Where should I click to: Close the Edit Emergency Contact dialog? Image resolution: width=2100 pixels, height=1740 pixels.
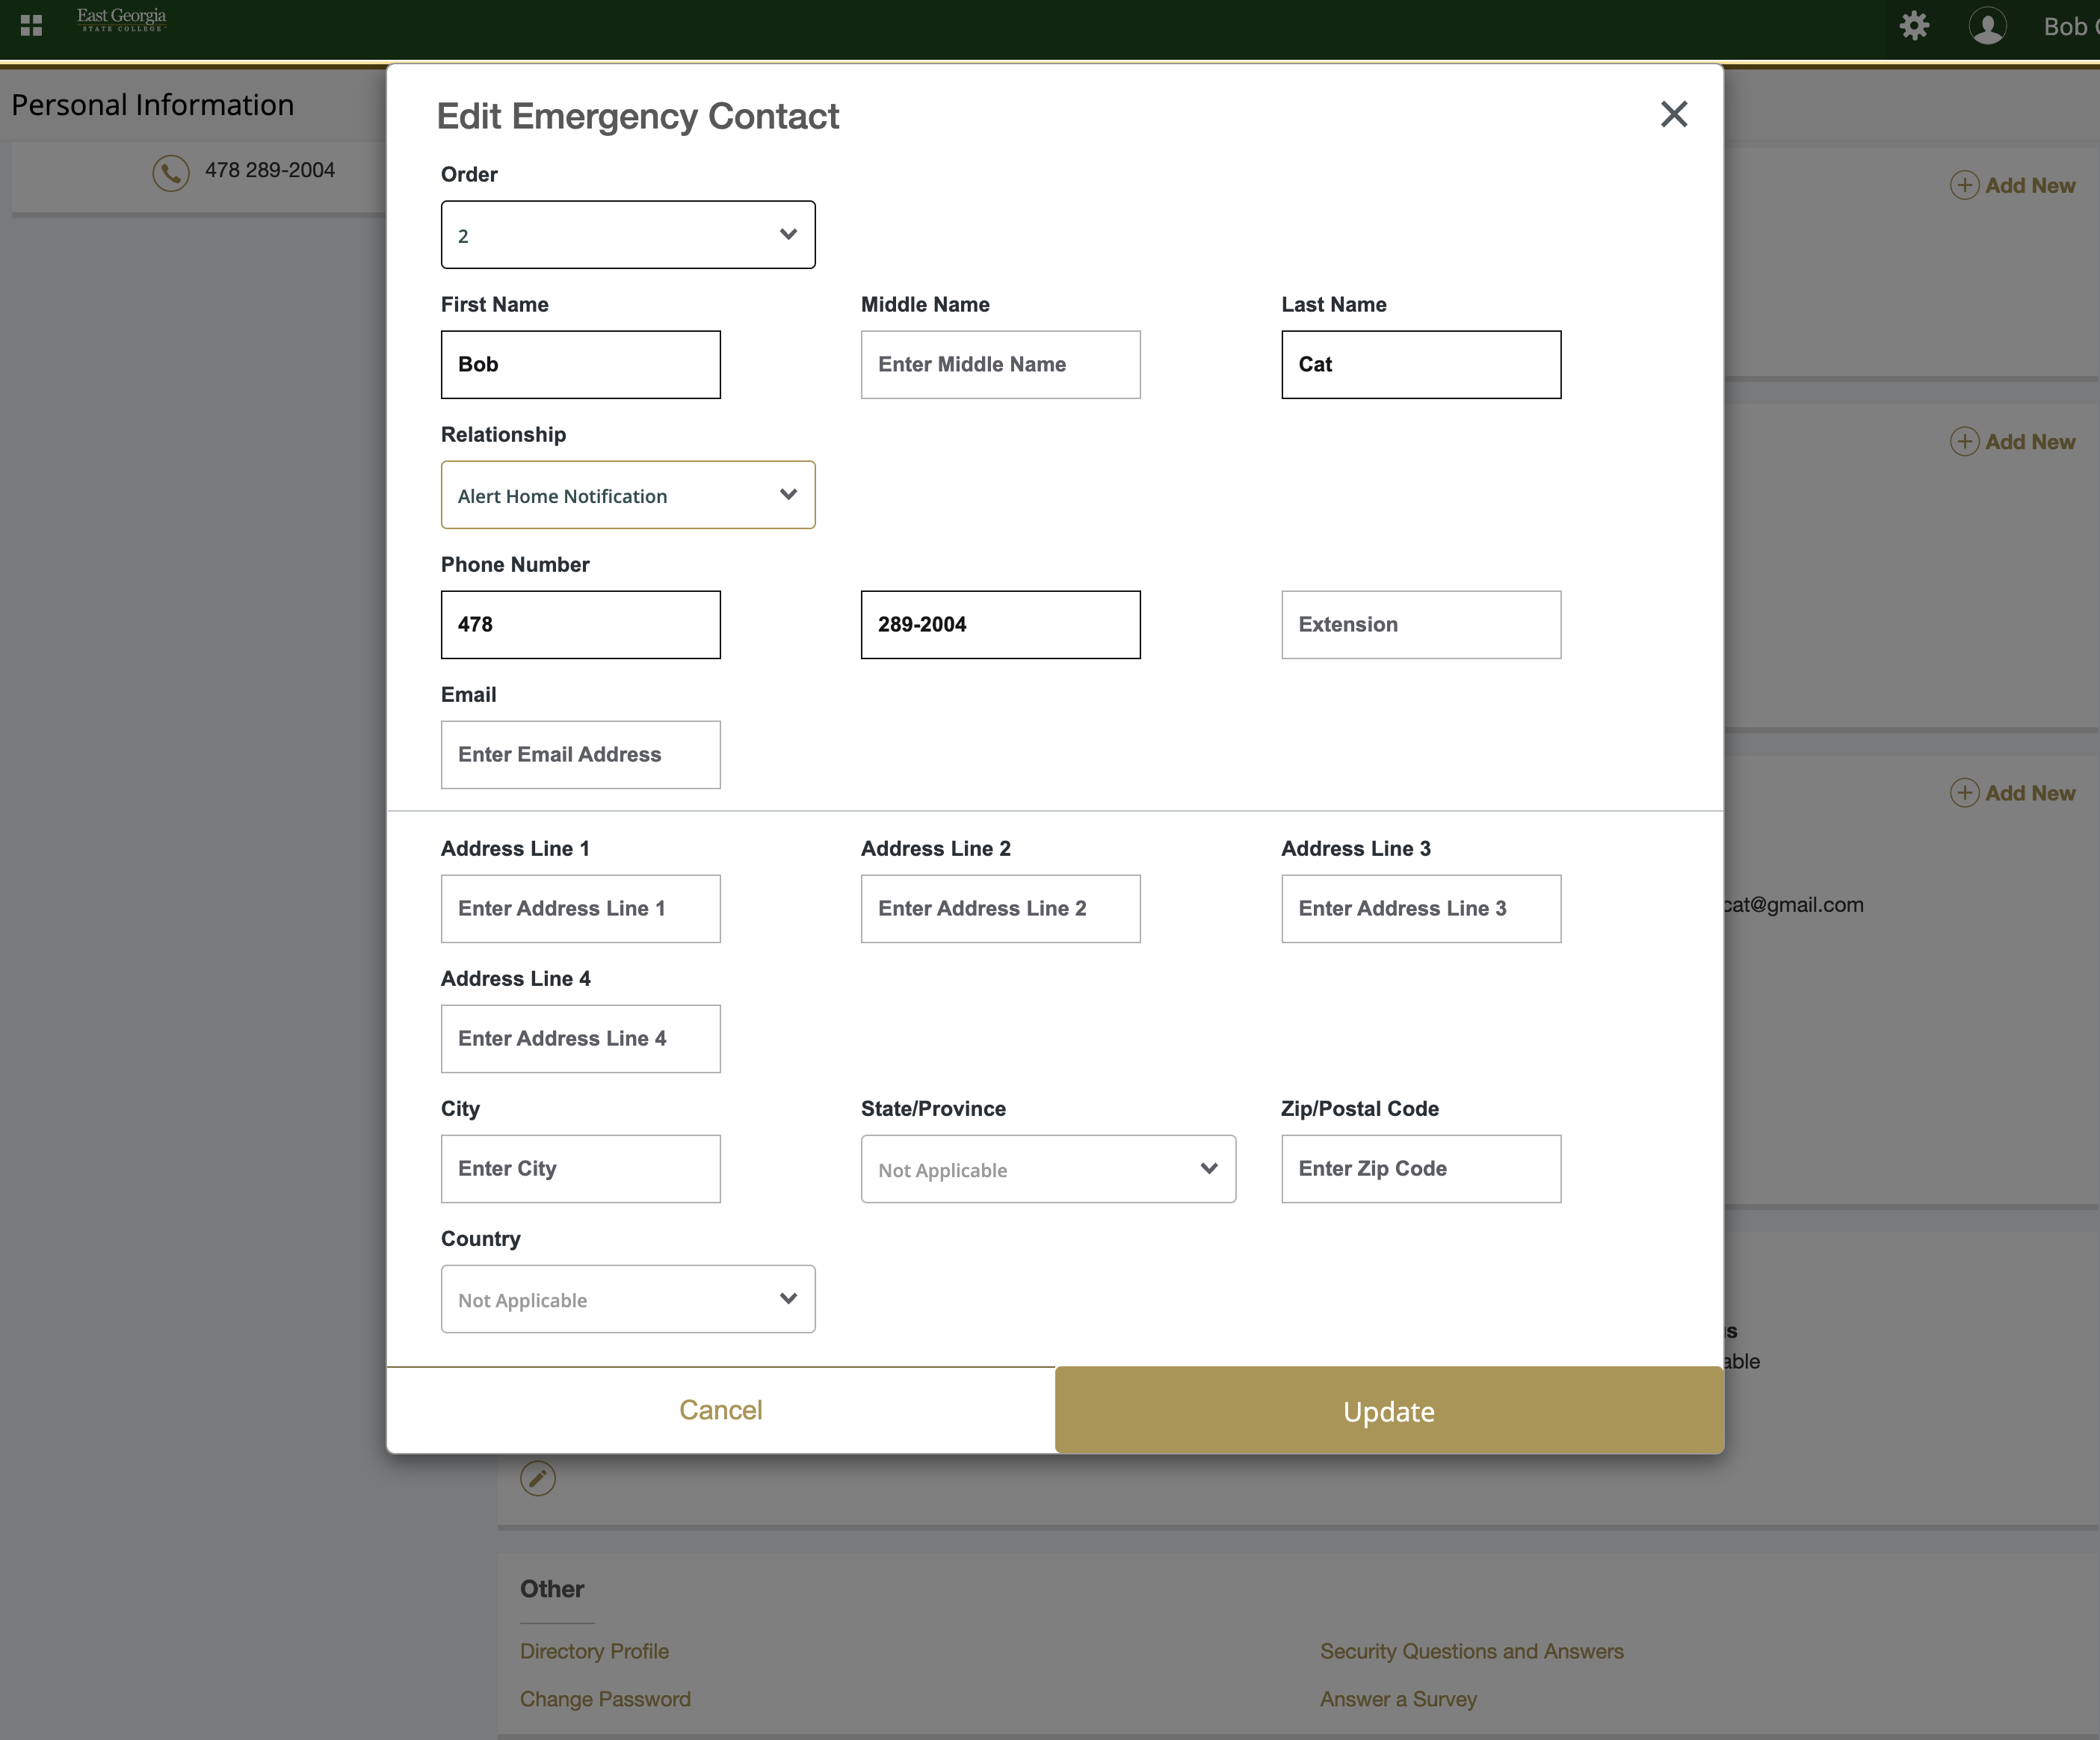(x=1673, y=114)
